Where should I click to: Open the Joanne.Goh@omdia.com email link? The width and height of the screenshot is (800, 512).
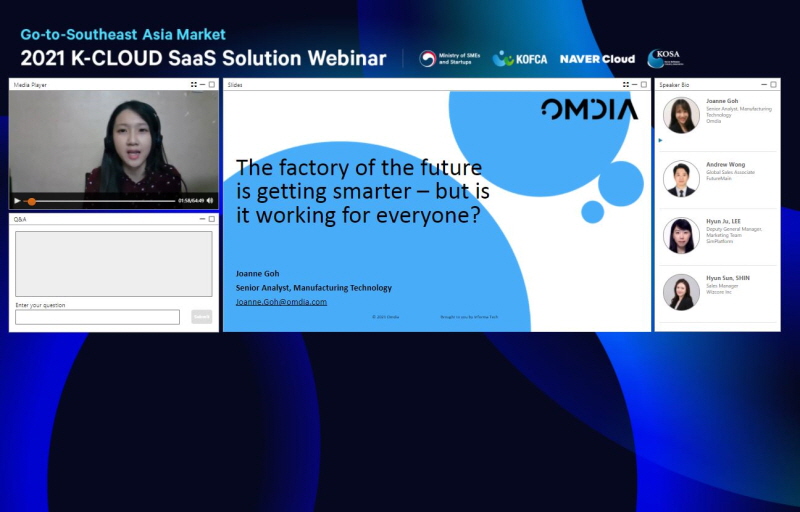(x=281, y=301)
